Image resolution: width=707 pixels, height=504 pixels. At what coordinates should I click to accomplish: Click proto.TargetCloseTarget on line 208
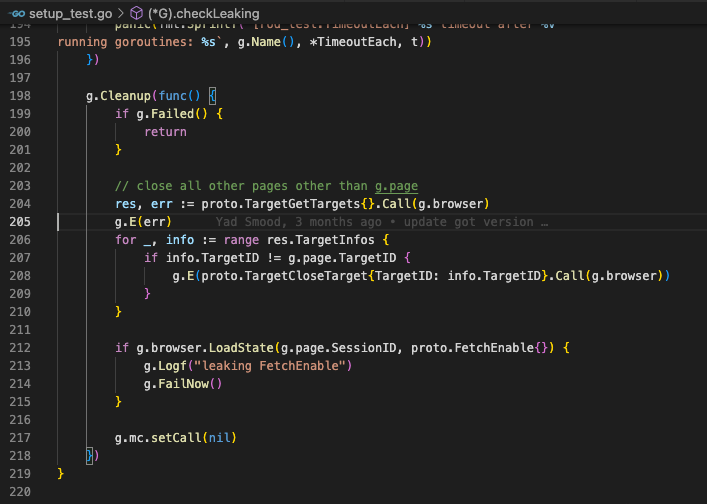click(285, 276)
